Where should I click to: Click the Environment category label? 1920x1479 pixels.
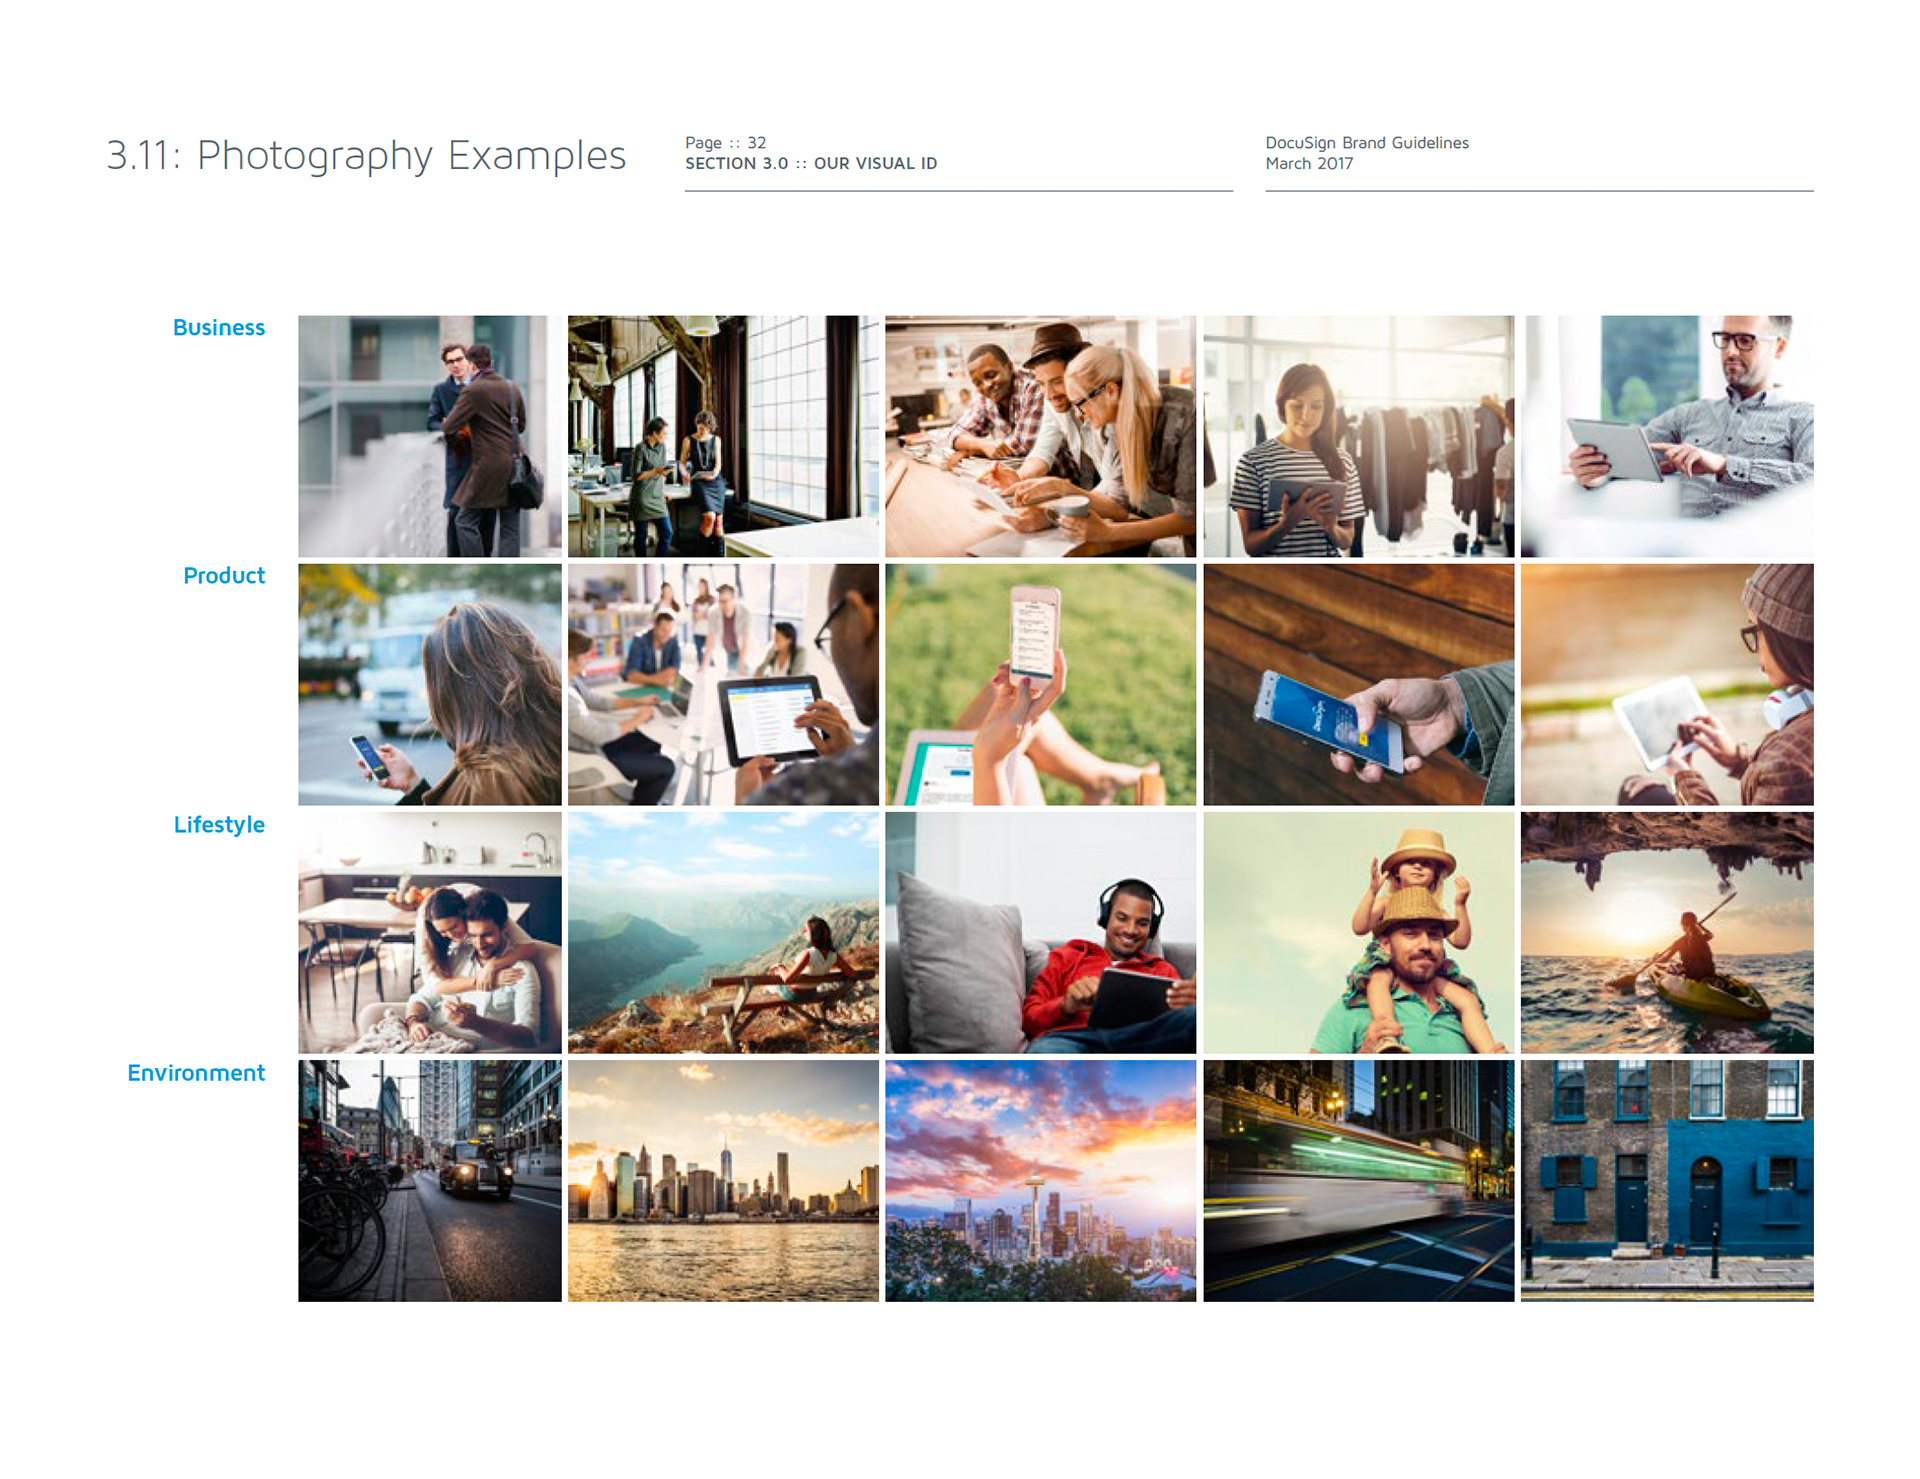(x=196, y=1073)
